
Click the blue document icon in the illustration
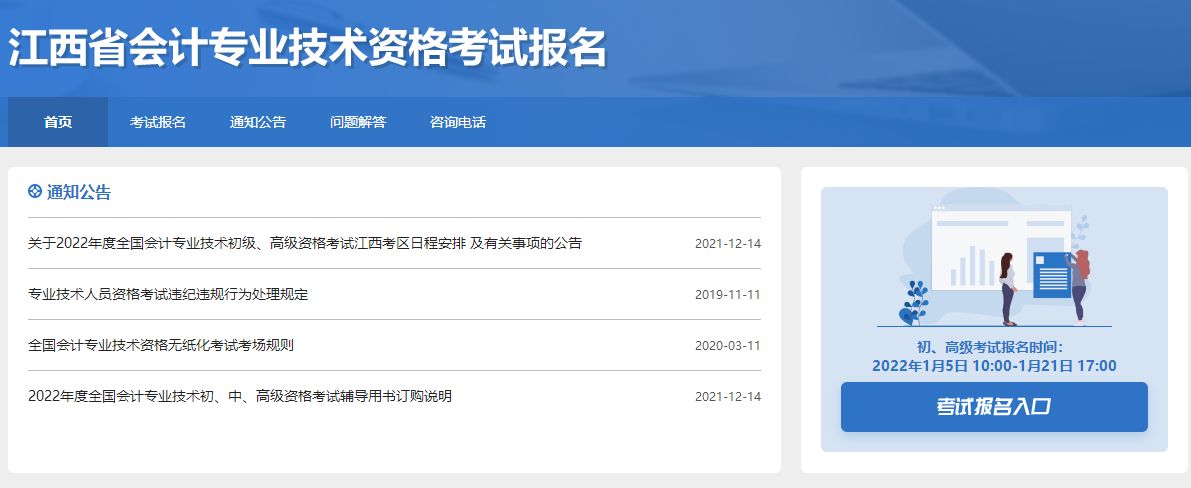click(x=1050, y=274)
